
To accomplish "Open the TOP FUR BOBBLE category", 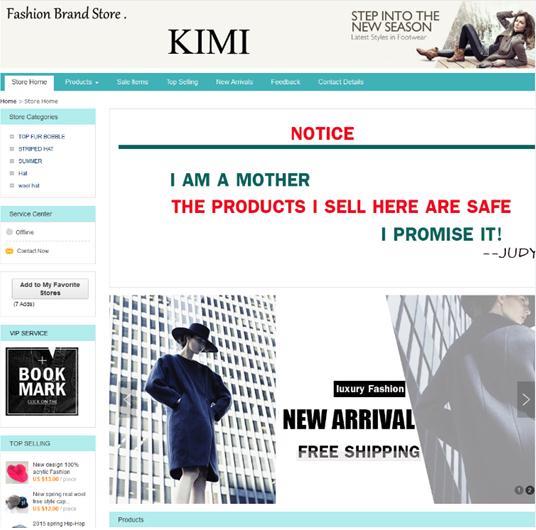I will [x=41, y=136].
